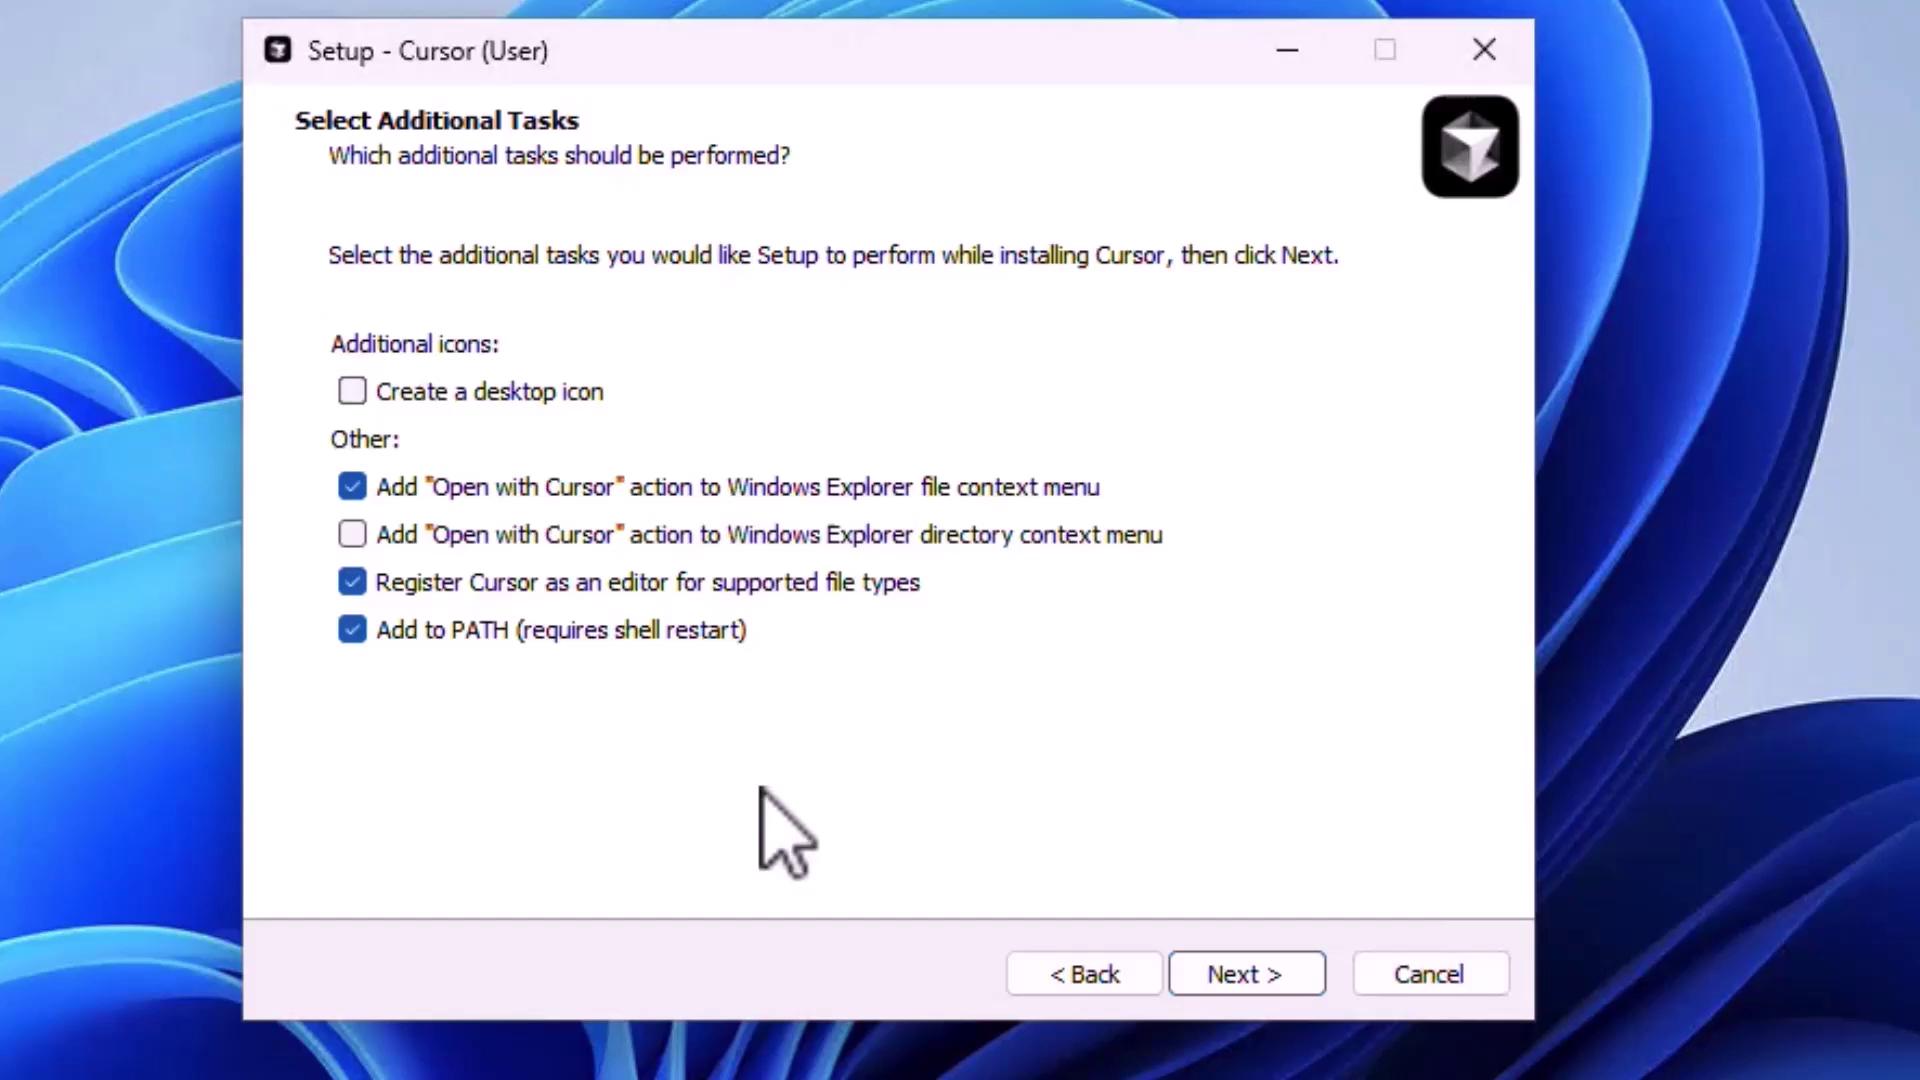The width and height of the screenshot is (1920, 1080).
Task: Click the Other: section label
Action: pos(365,439)
